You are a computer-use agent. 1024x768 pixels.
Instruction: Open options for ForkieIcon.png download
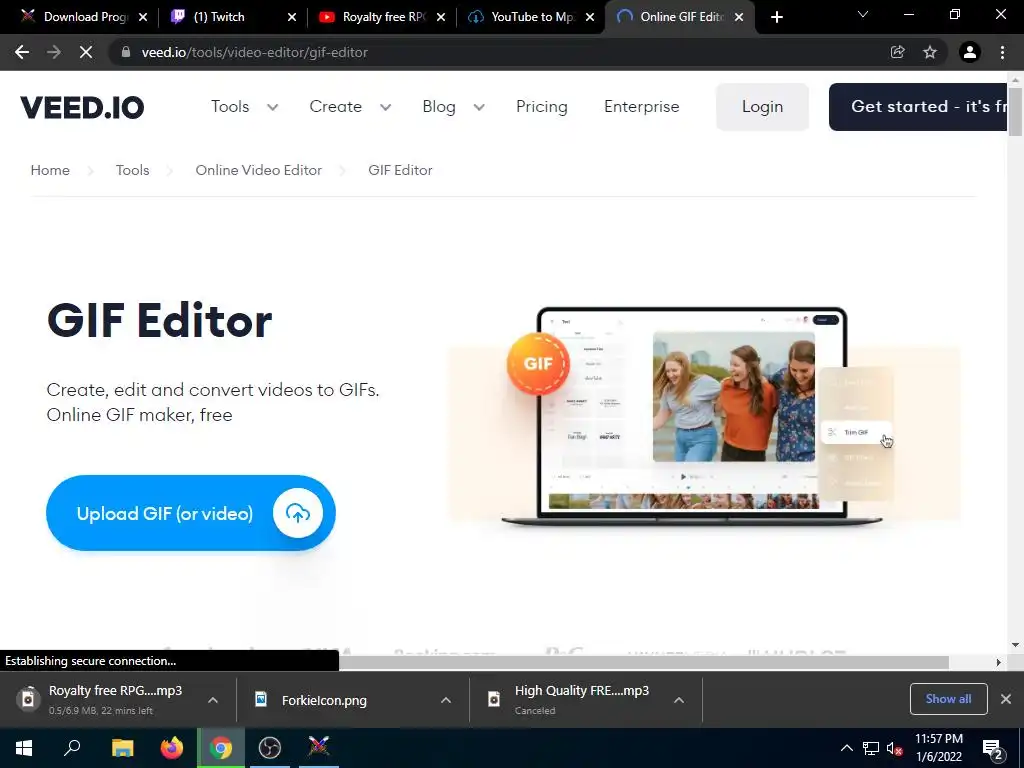tap(446, 700)
